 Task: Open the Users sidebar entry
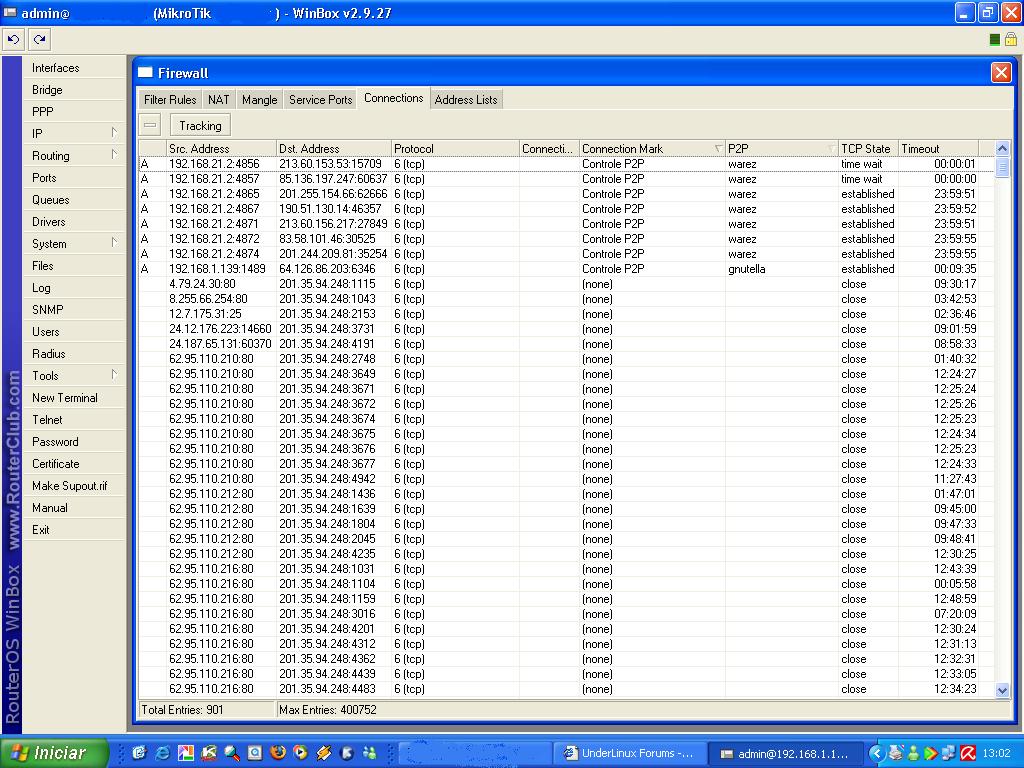pyautogui.click(x=74, y=332)
